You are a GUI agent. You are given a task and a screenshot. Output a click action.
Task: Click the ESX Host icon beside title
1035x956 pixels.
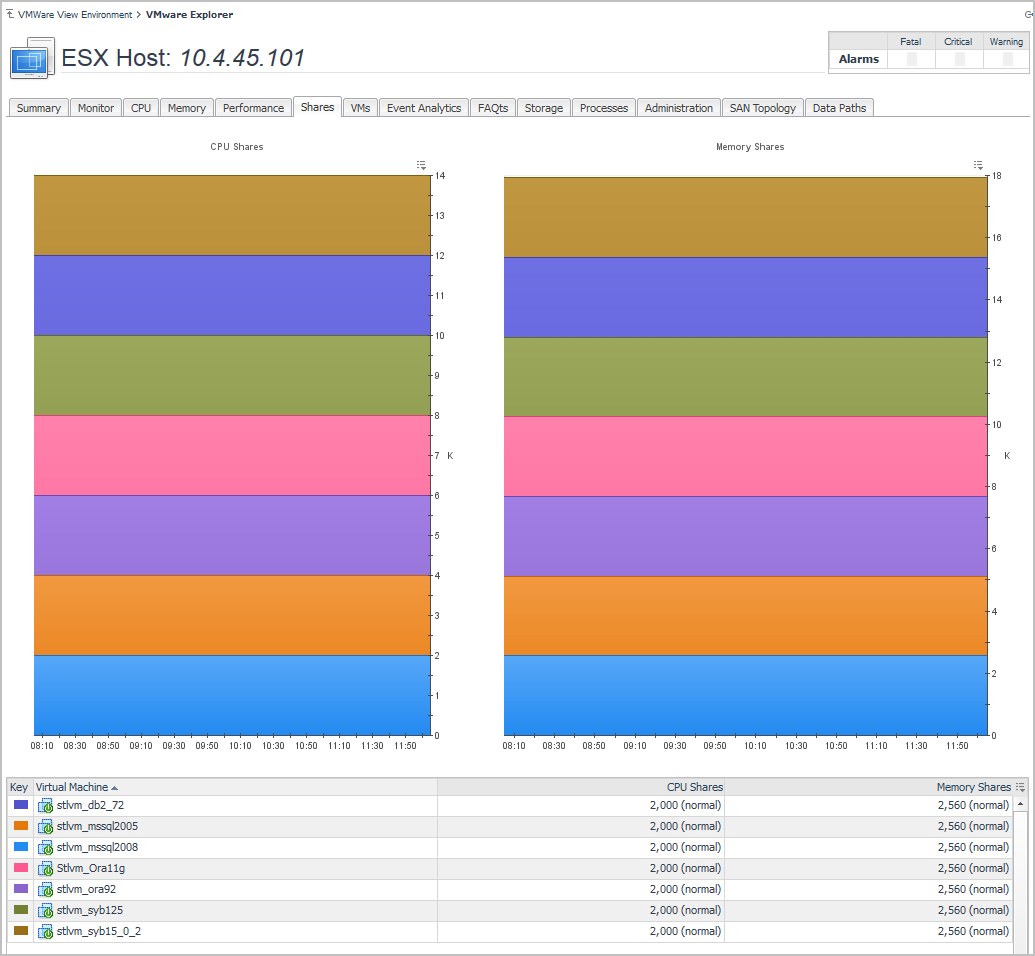click(30, 59)
